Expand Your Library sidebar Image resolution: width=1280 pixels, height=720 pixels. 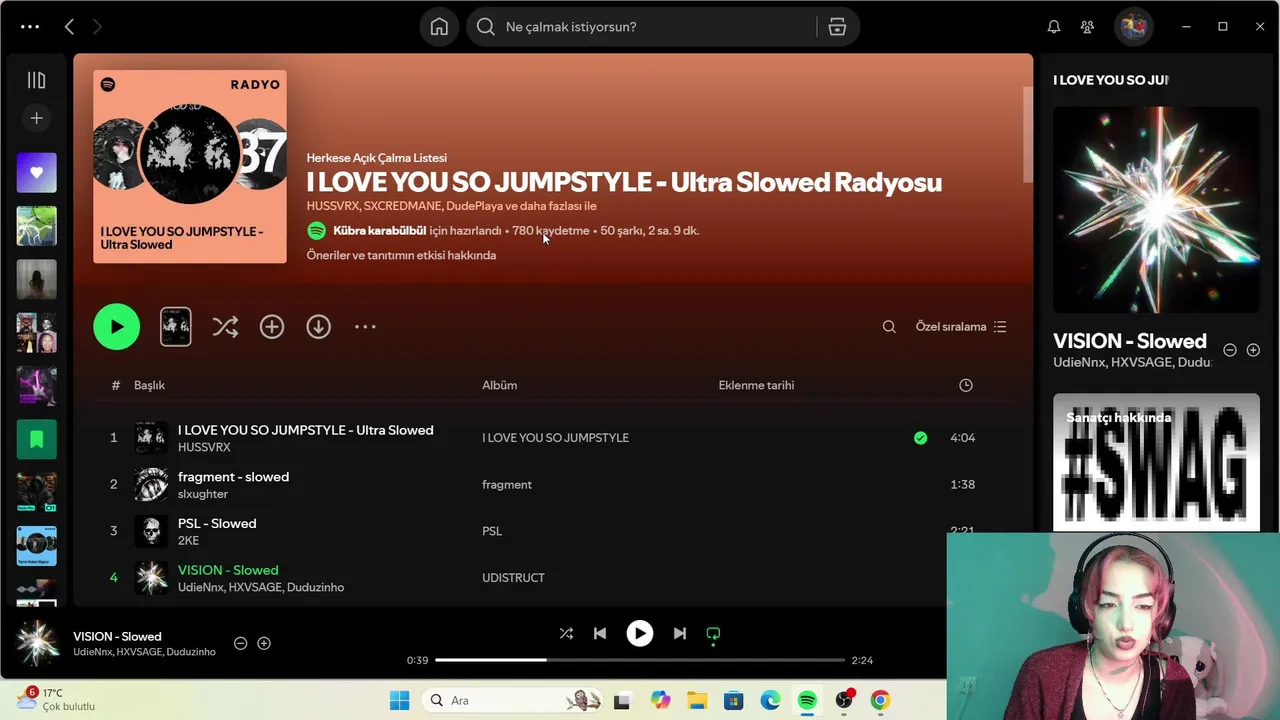[x=36, y=80]
